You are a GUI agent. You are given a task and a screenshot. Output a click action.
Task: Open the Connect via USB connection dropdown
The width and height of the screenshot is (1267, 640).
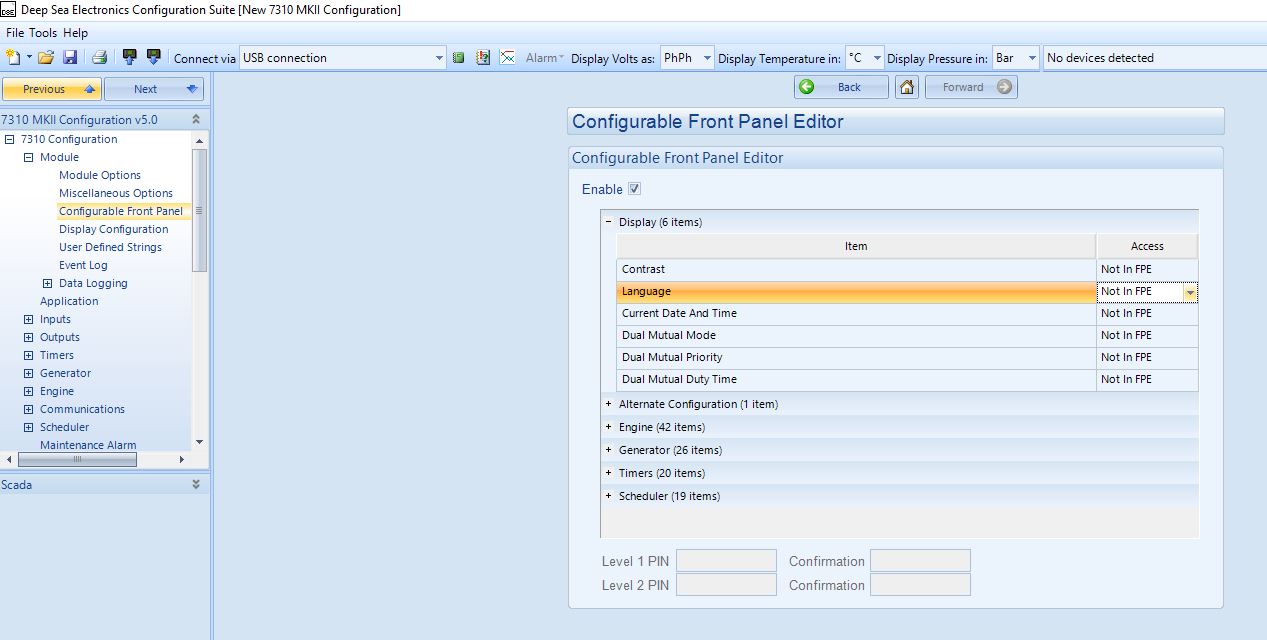(x=439, y=58)
